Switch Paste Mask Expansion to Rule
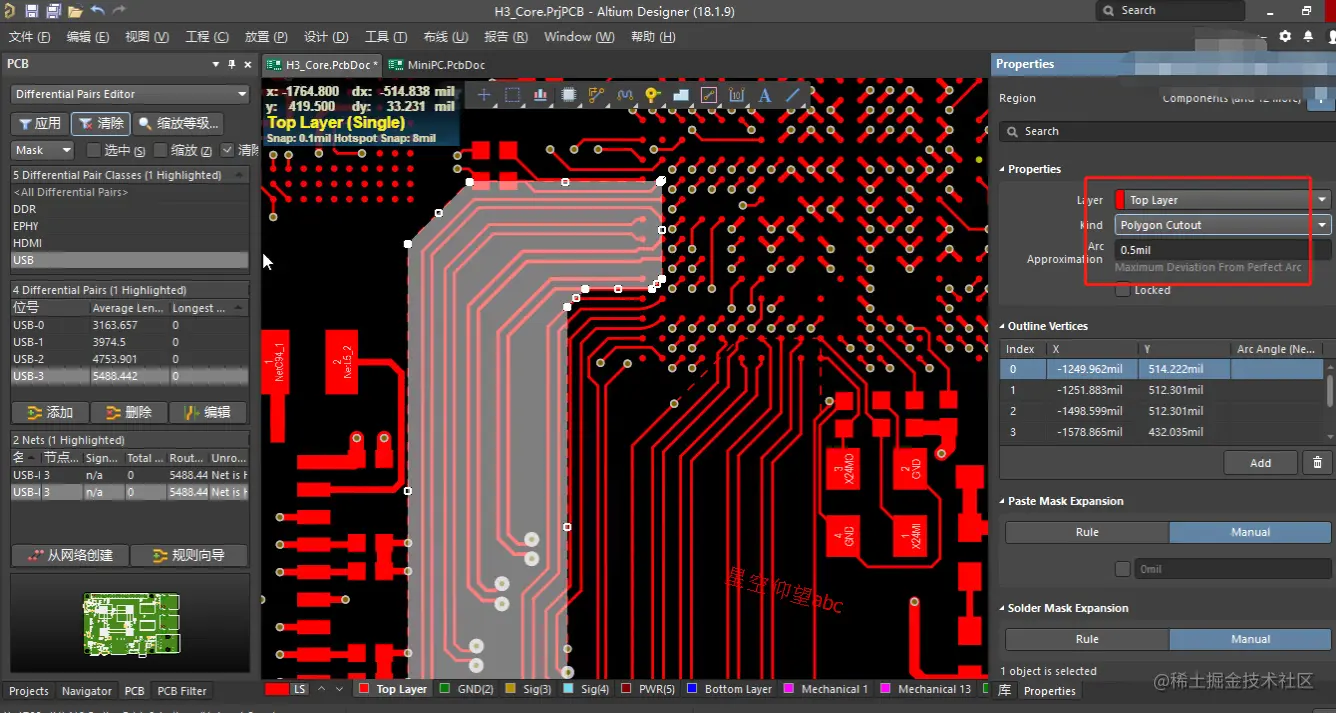The width and height of the screenshot is (1336, 713). pos(1087,532)
